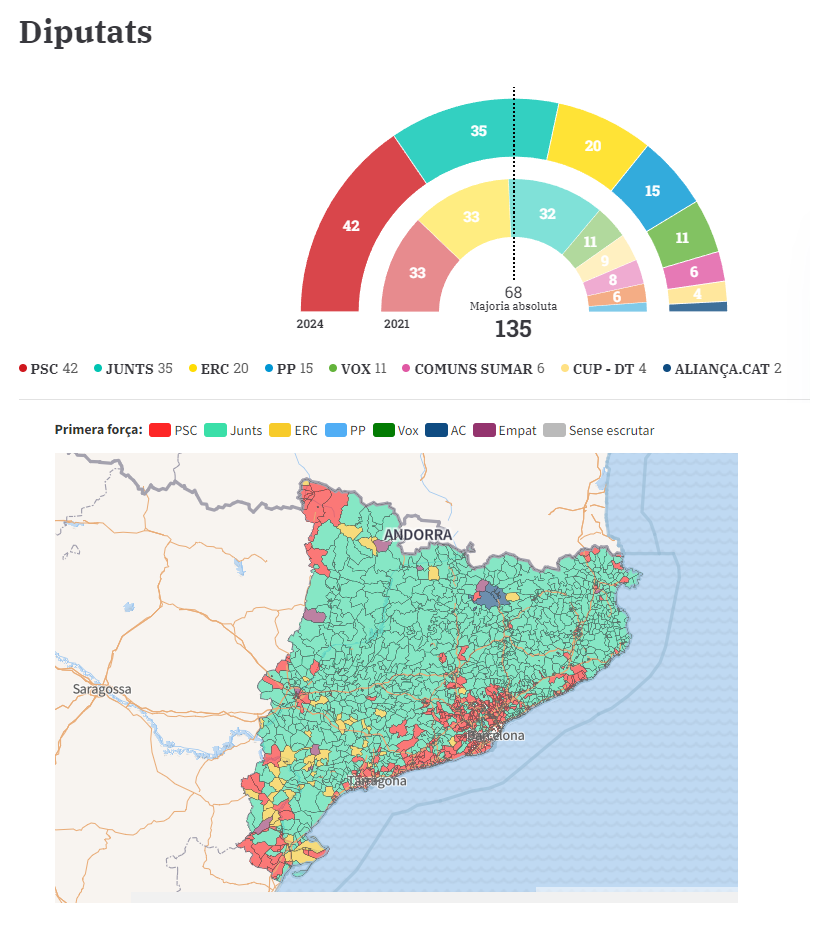This screenshot has height=944, width=814.
Task: Select the turquoise Junts 35 outer arc segment
Action: [478, 131]
